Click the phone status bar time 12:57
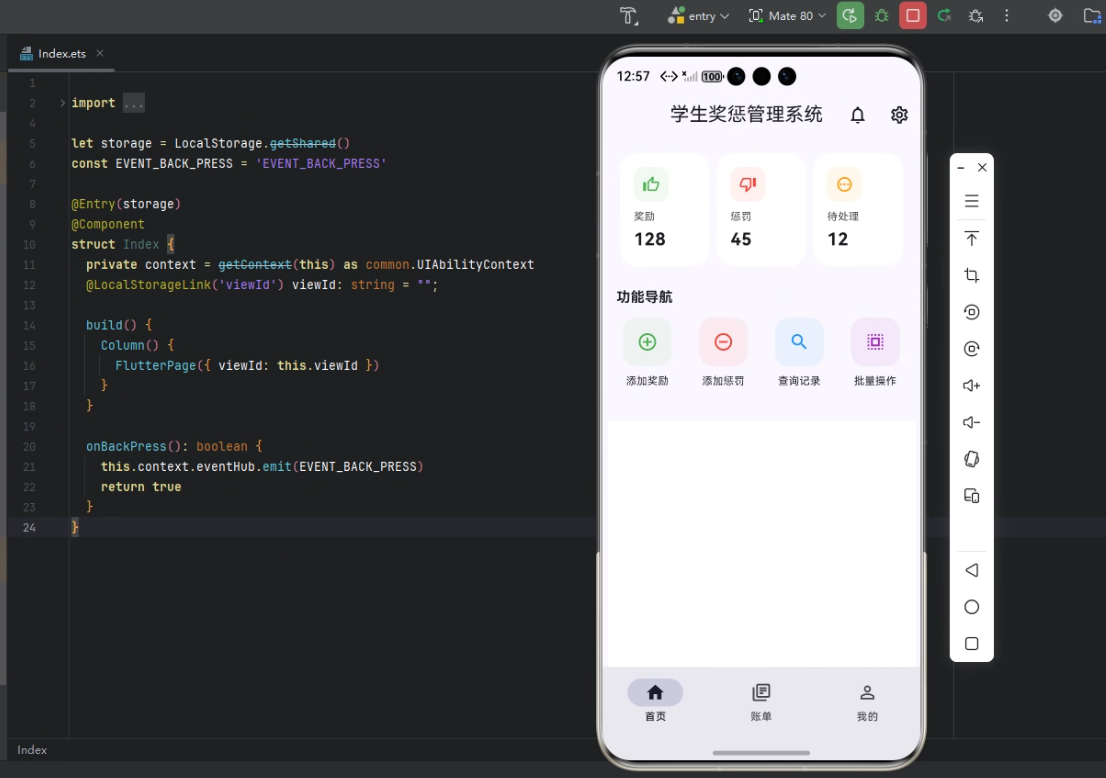Screen dimensions: 1106x778 633,76
